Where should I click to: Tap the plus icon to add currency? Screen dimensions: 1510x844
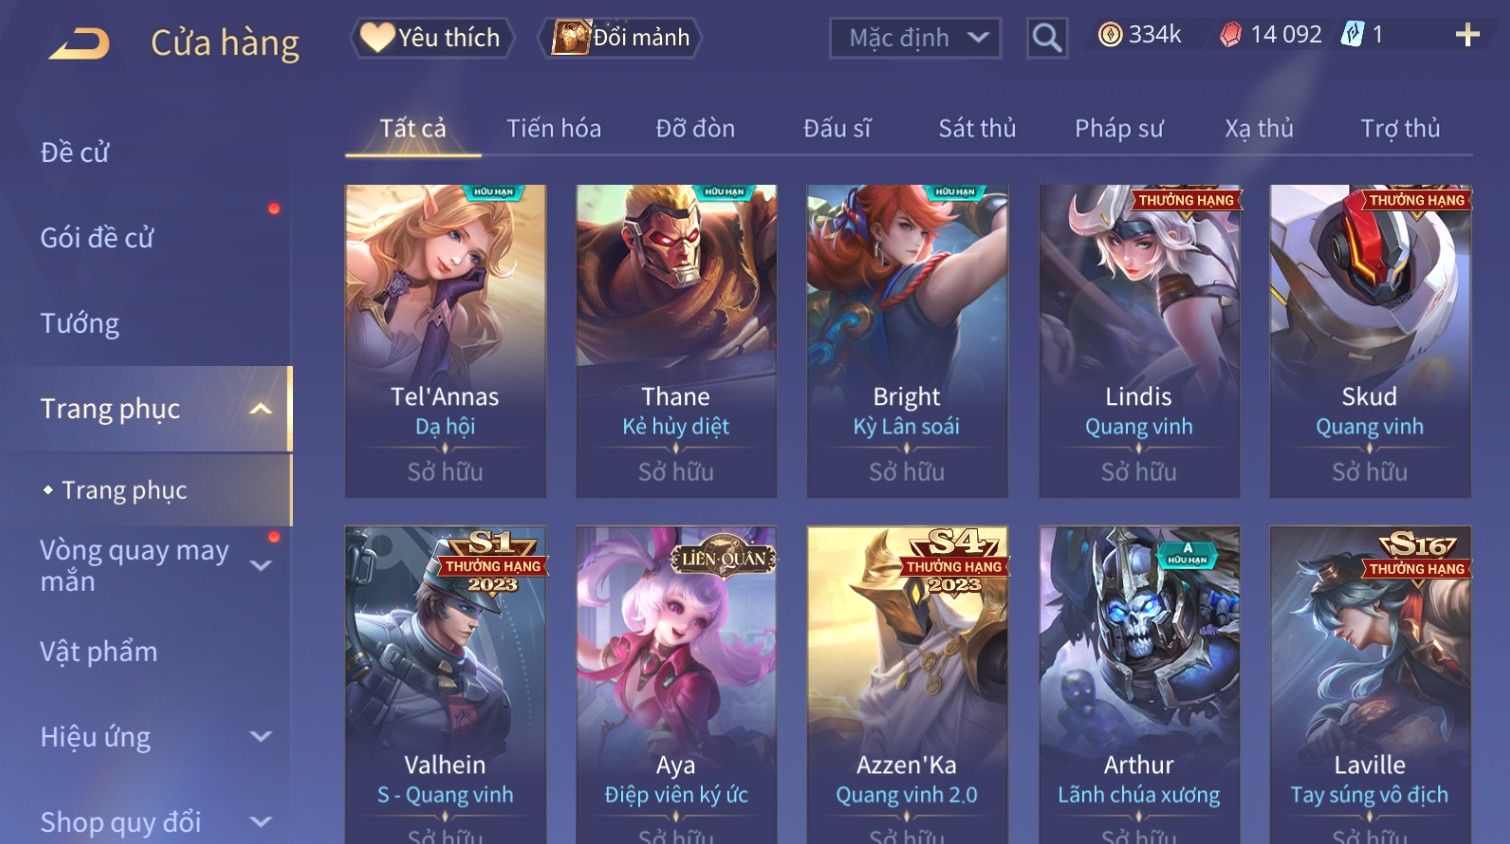(1467, 35)
